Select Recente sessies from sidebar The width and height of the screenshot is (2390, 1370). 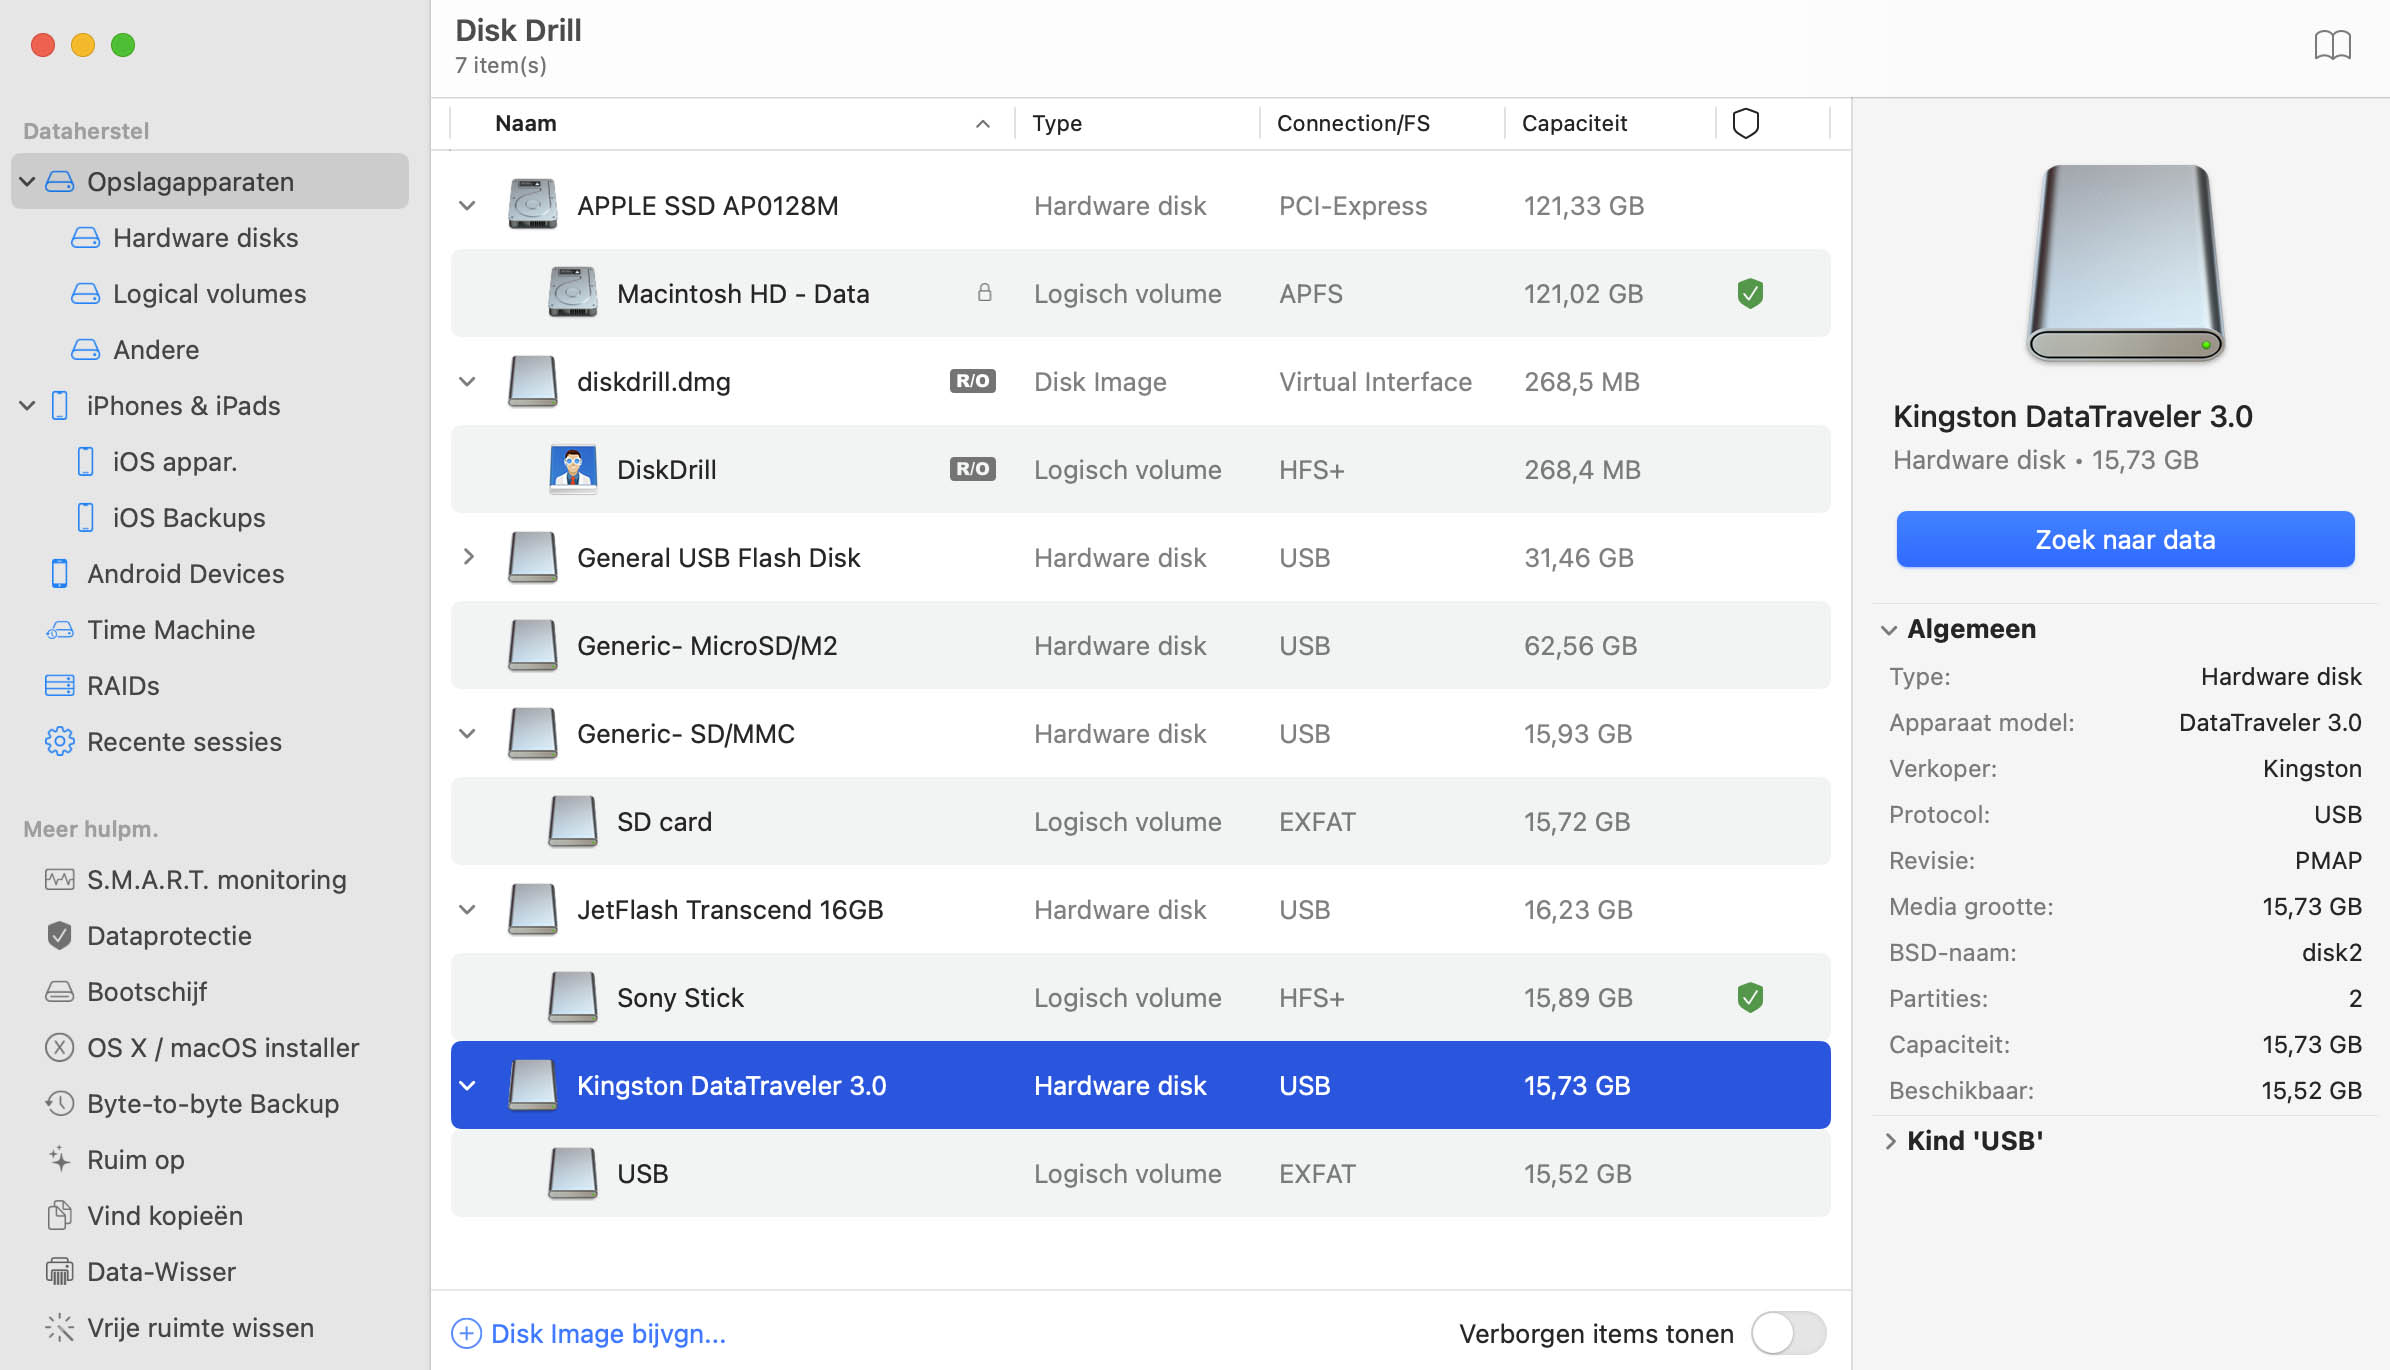tap(185, 742)
